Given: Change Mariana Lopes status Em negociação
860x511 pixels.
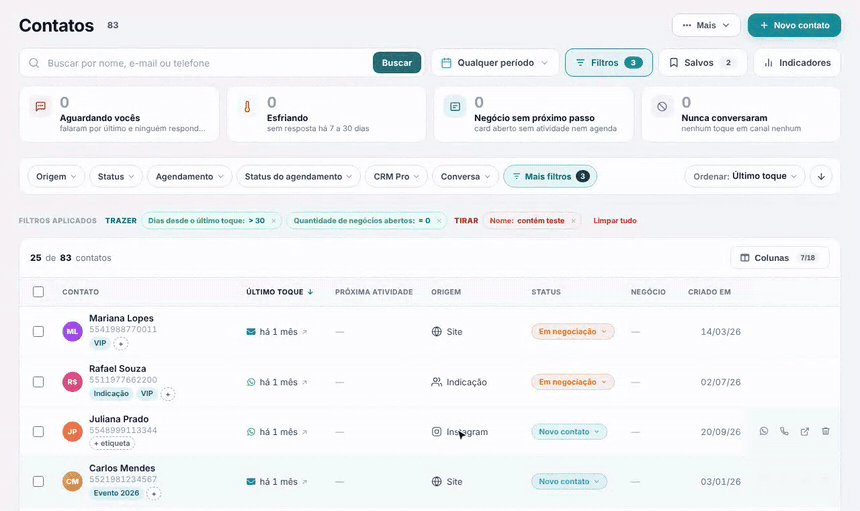Looking at the screenshot, I should [573, 332].
